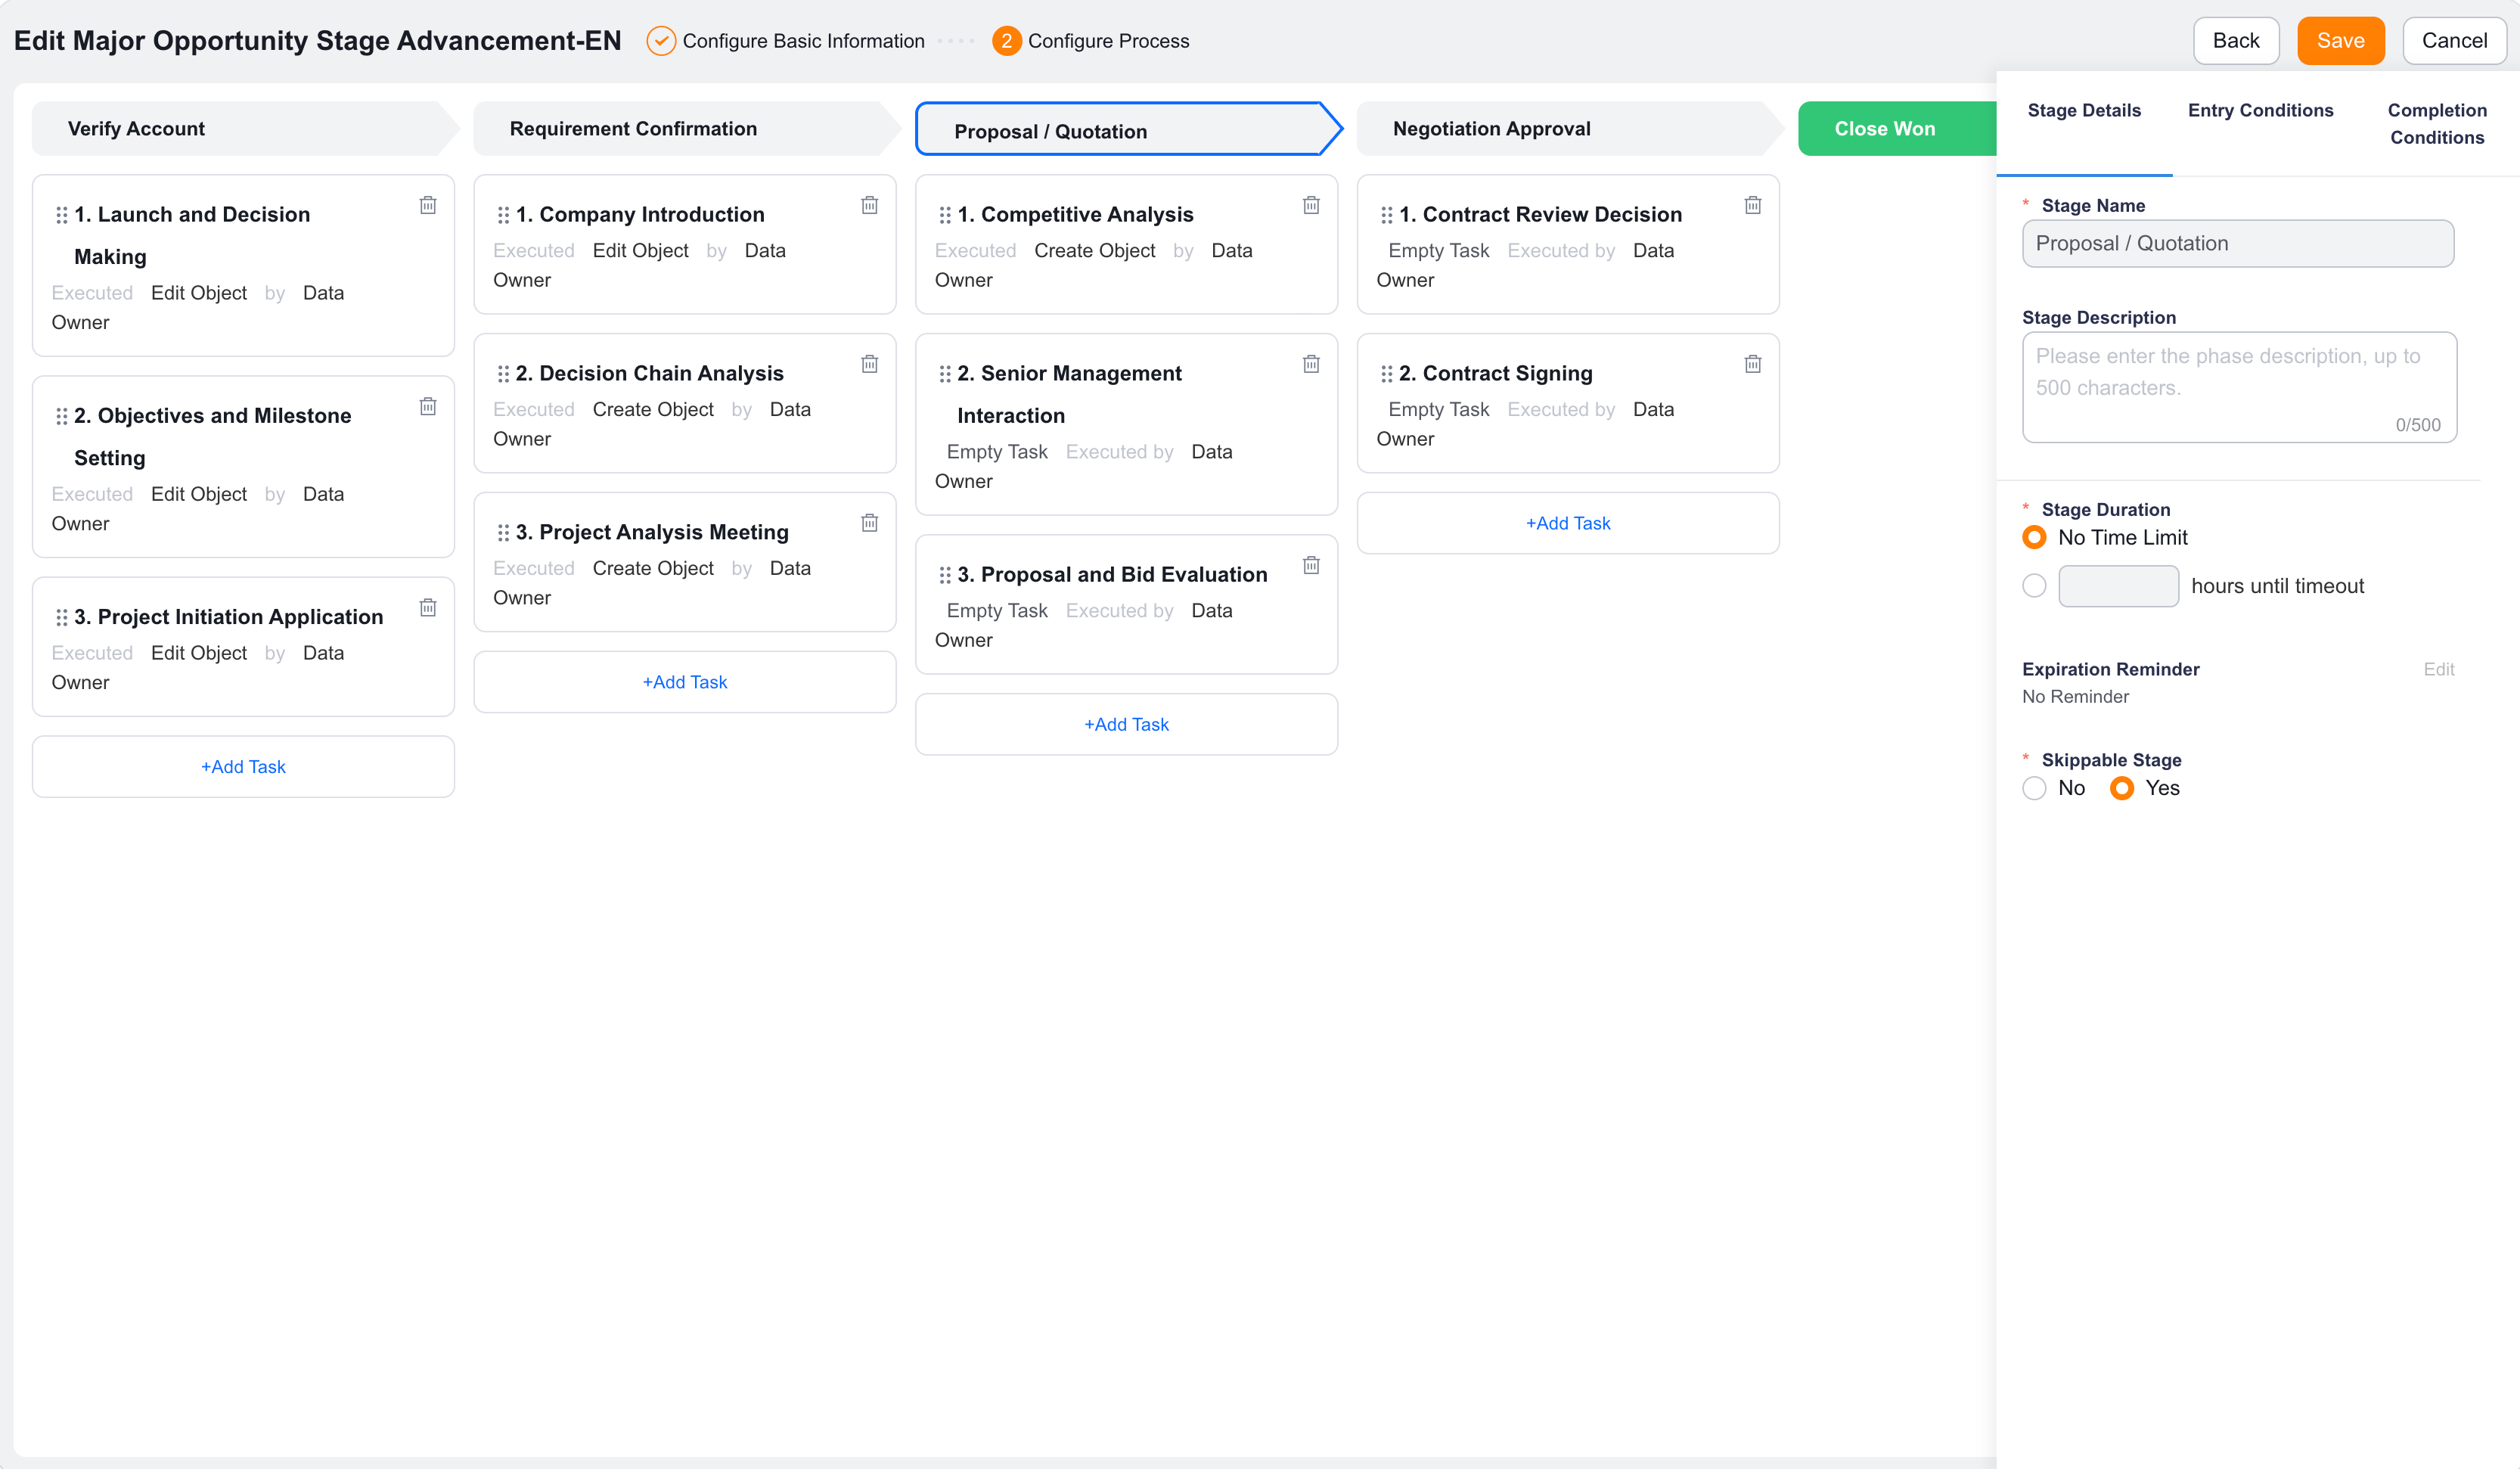Delete the Launch and Decision Making task

(x=428, y=205)
